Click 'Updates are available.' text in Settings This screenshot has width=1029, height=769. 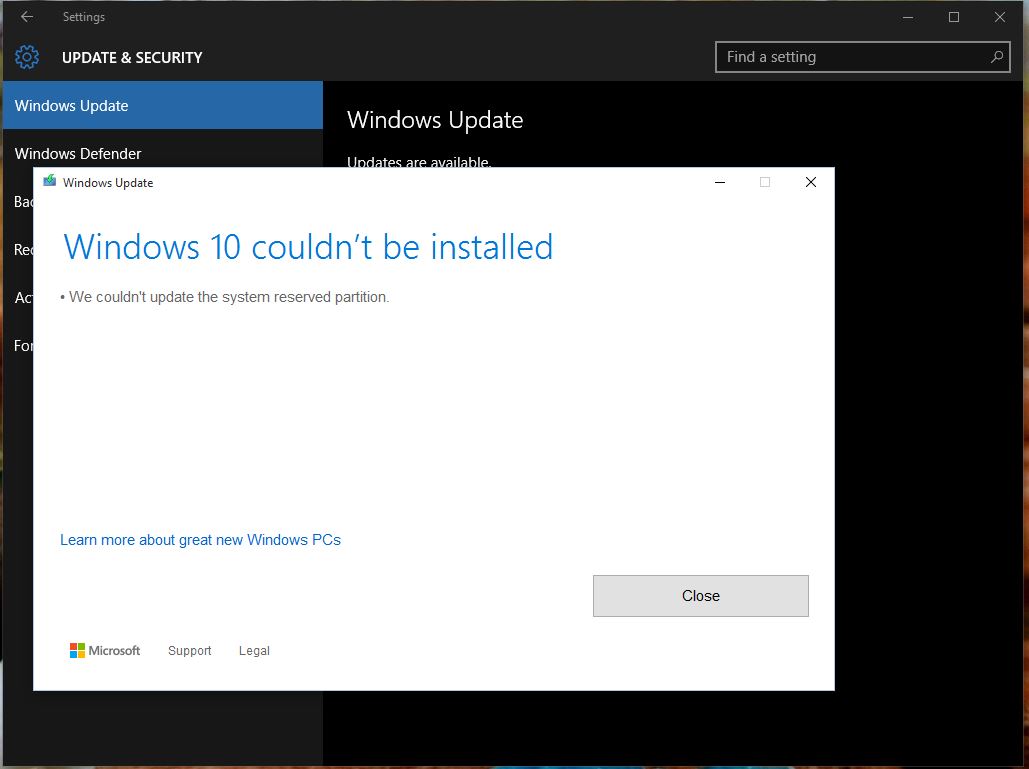(419, 161)
